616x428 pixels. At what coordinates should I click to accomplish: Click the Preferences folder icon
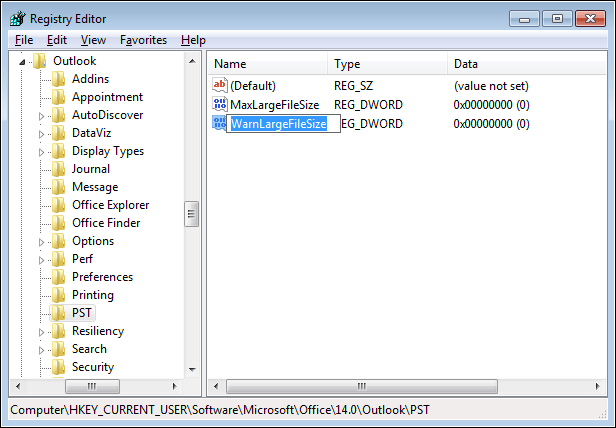point(59,277)
